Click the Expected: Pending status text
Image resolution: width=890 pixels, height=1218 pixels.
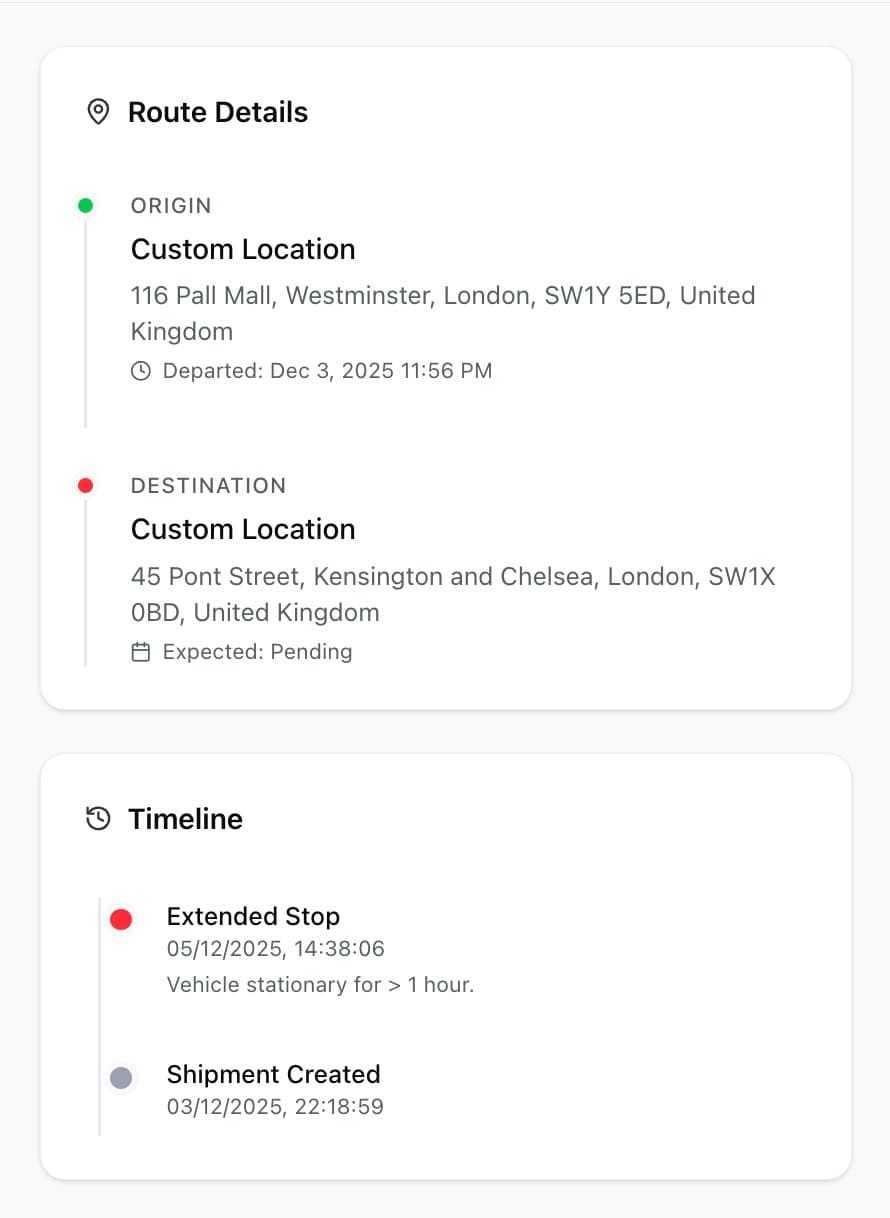coord(257,652)
